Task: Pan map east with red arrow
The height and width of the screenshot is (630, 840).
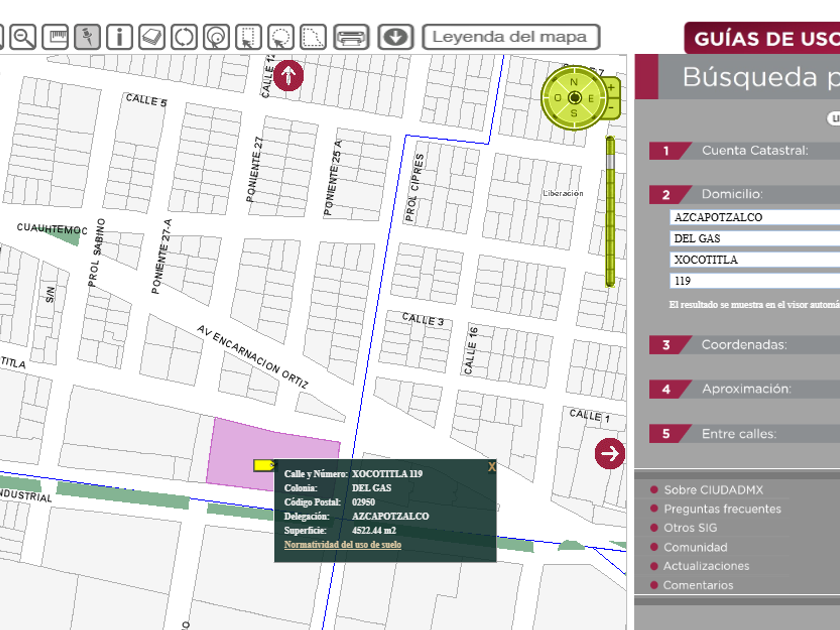Action: (x=609, y=453)
